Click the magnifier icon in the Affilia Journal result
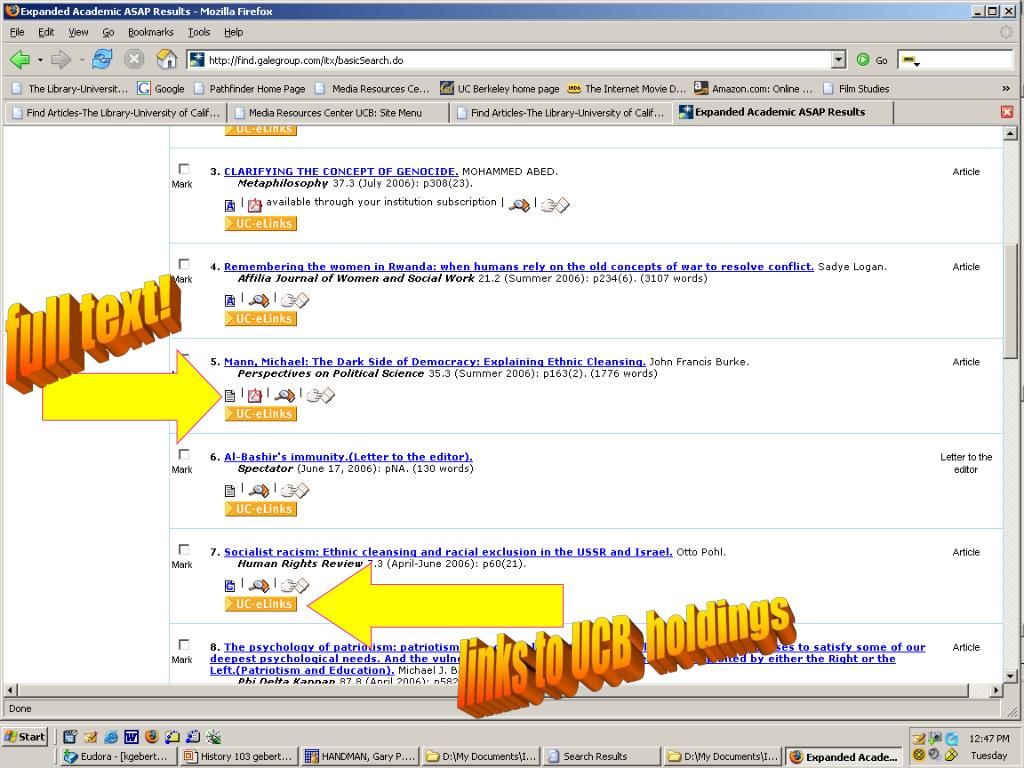The image size is (1024, 768). pyautogui.click(x=259, y=300)
